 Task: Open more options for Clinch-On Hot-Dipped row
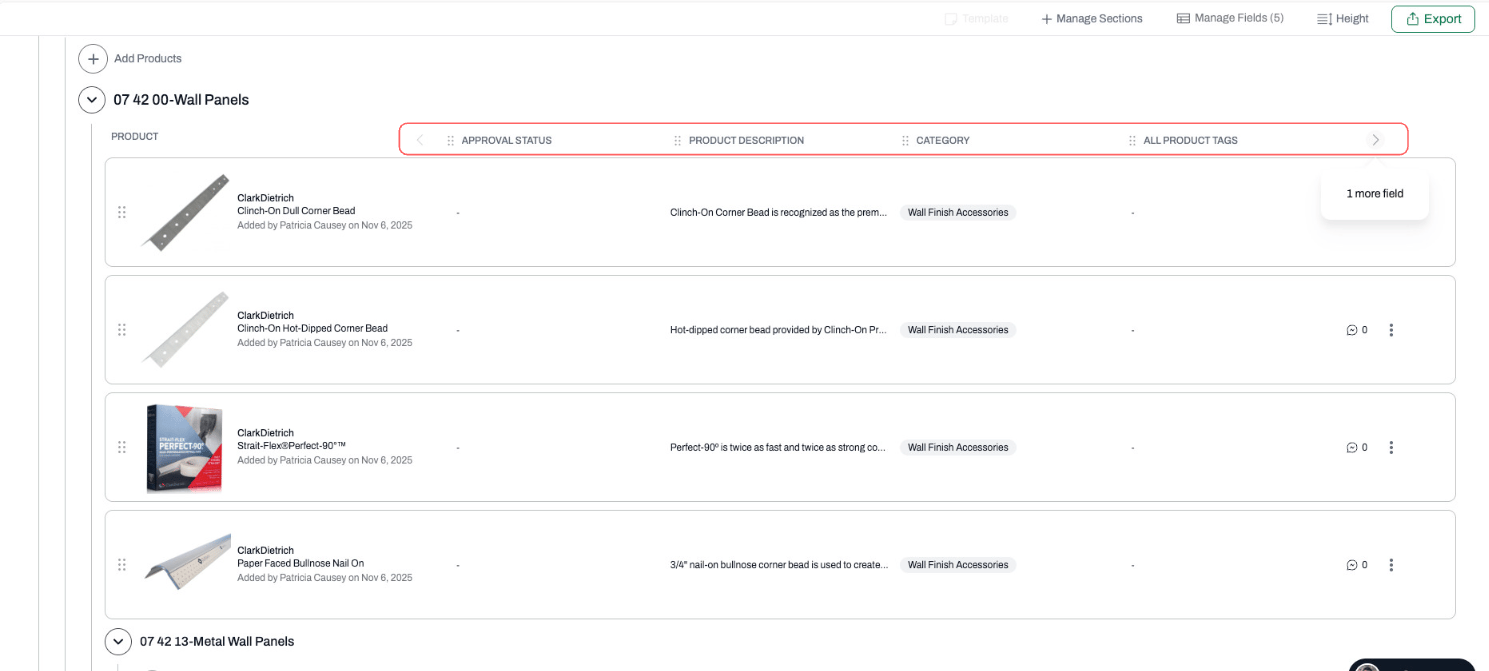click(1391, 330)
